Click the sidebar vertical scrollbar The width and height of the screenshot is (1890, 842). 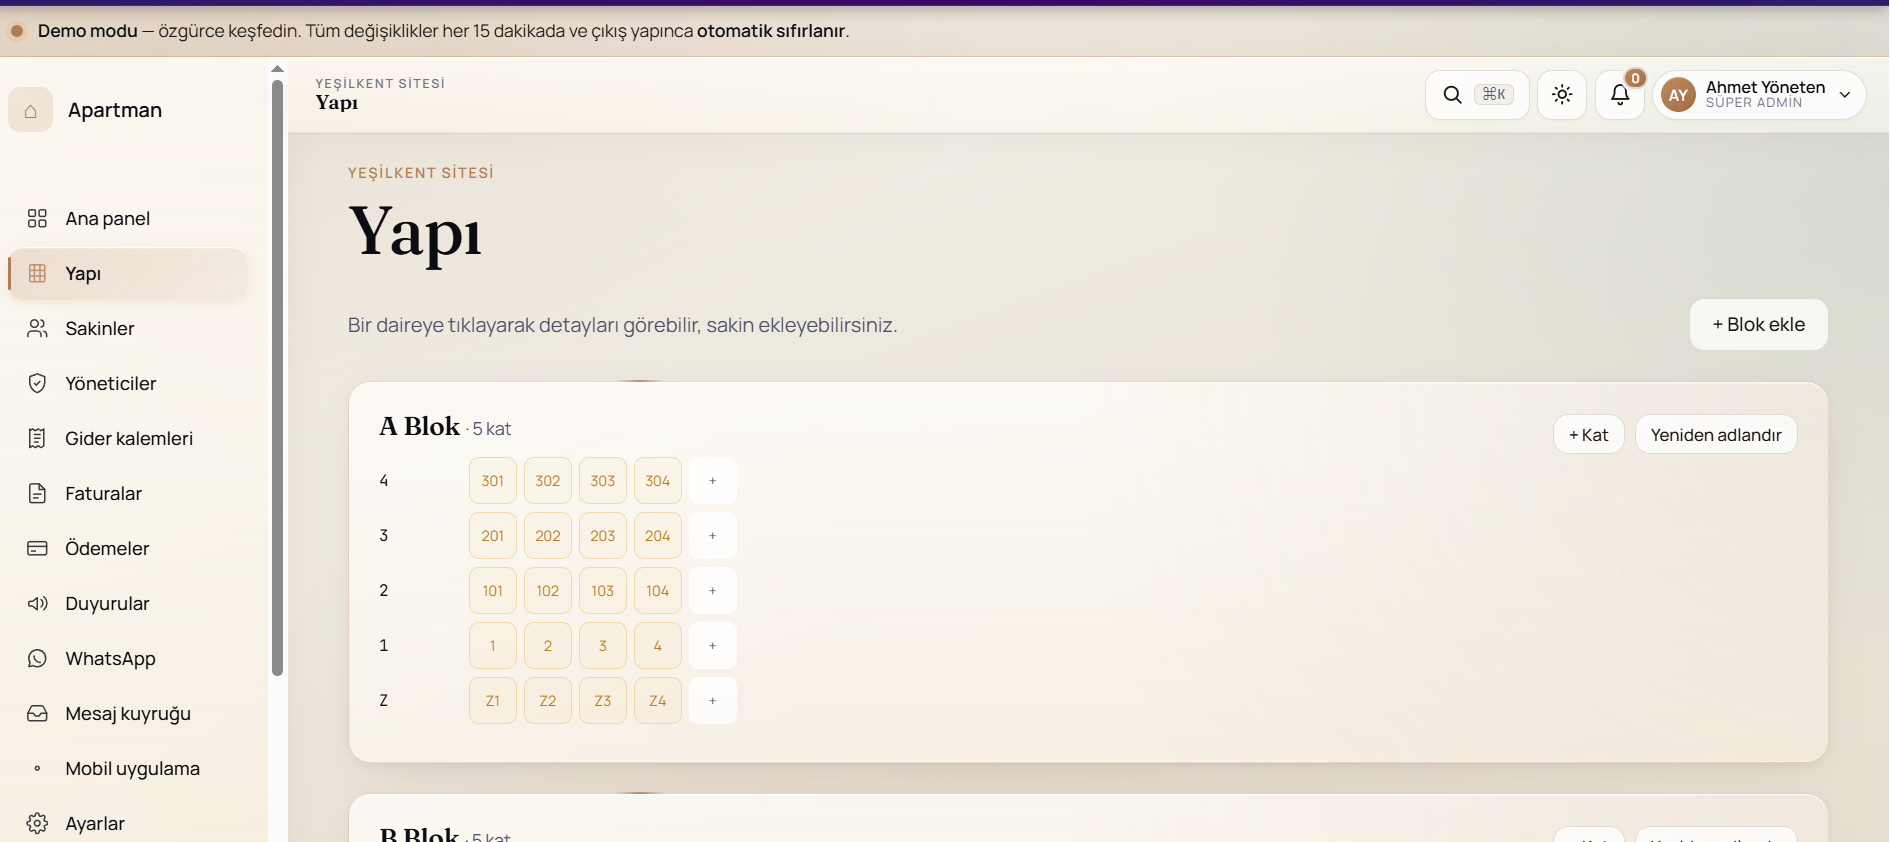pyautogui.click(x=277, y=378)
